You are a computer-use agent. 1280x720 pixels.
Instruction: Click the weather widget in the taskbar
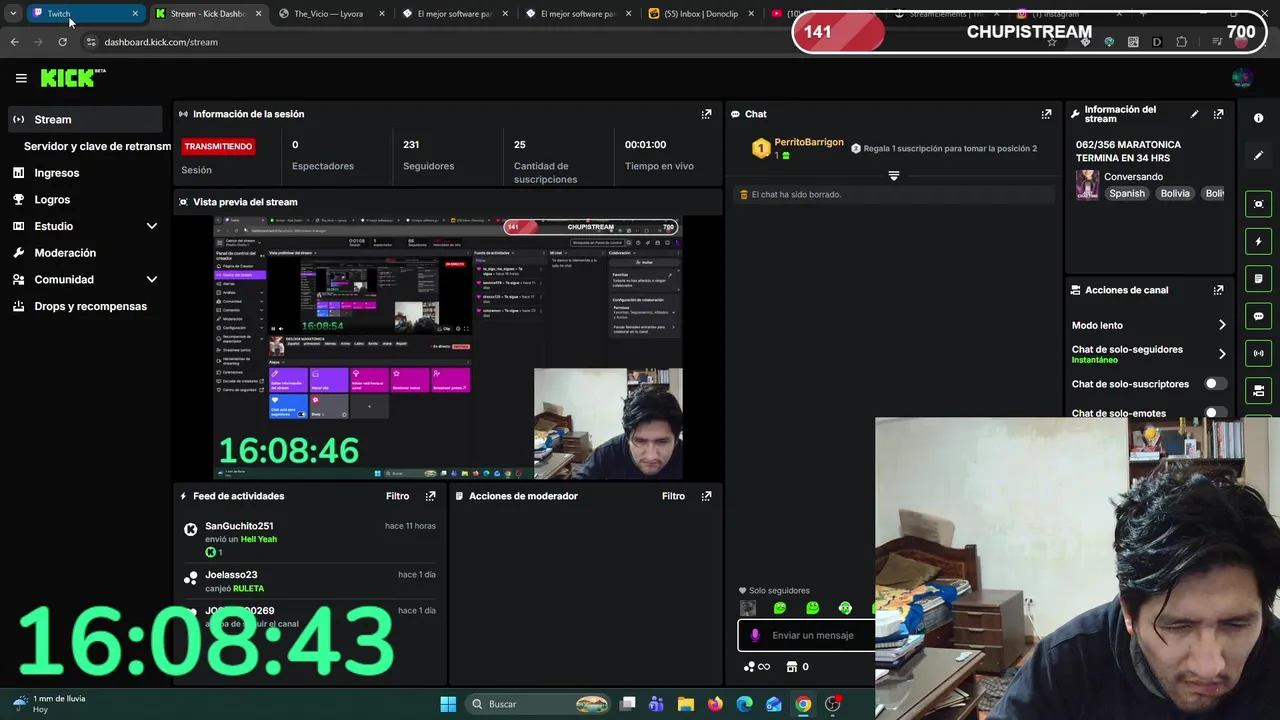coord(48,704)
